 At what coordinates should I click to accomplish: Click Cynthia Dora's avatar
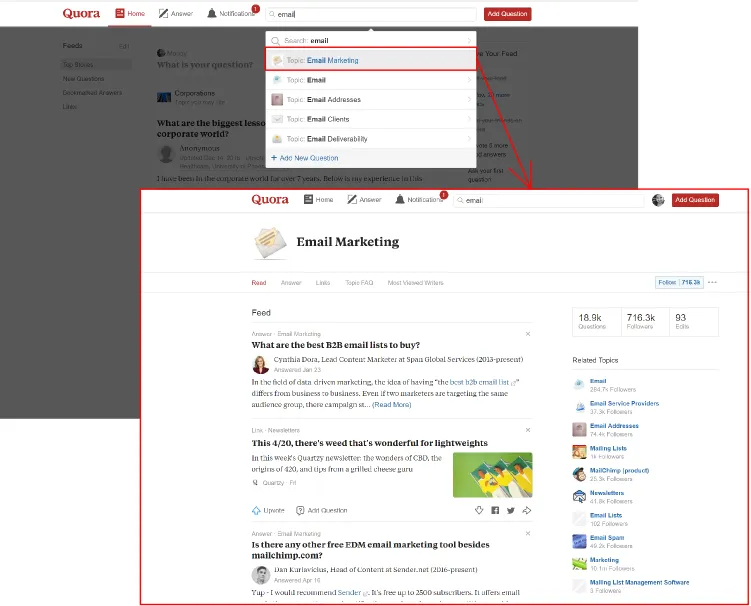point(261,365)
